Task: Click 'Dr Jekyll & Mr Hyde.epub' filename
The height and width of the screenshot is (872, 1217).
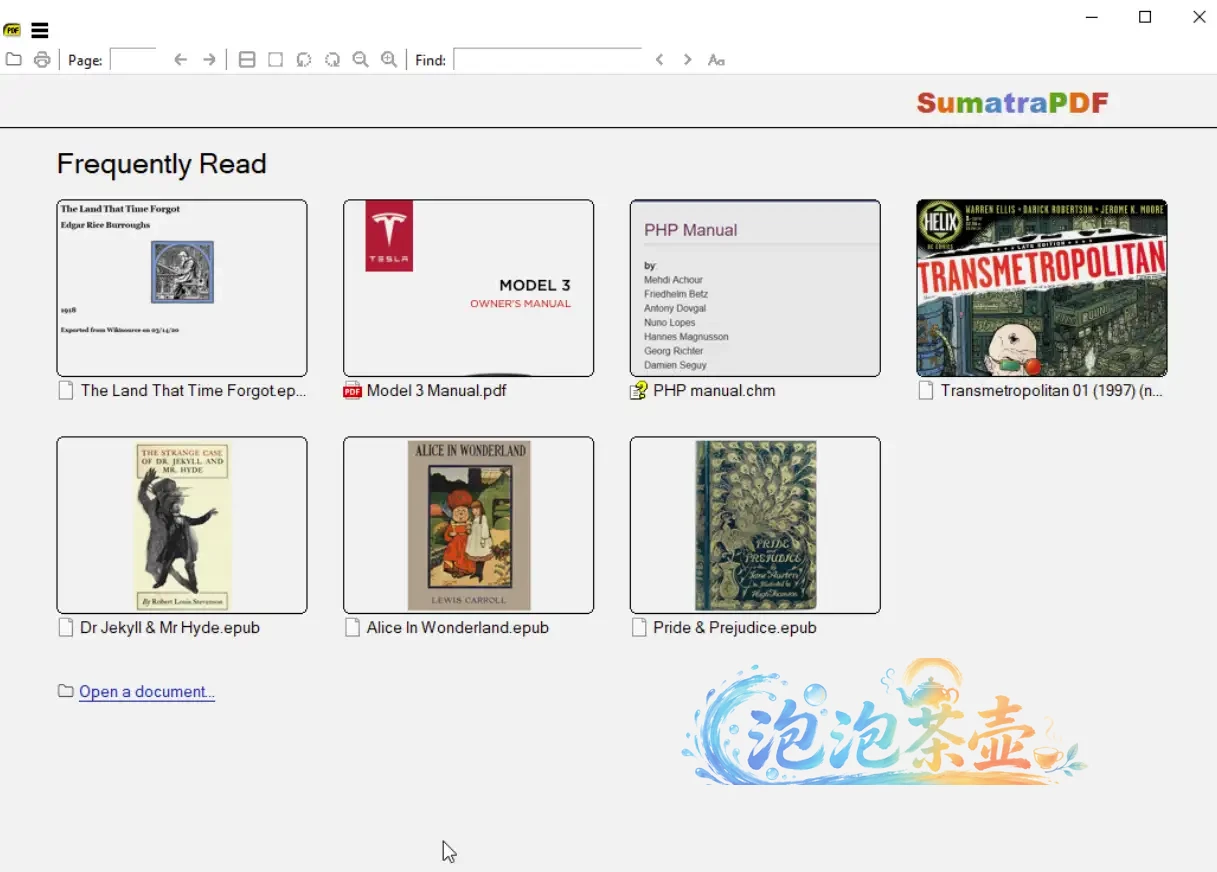Action: [x=170, y=628]
